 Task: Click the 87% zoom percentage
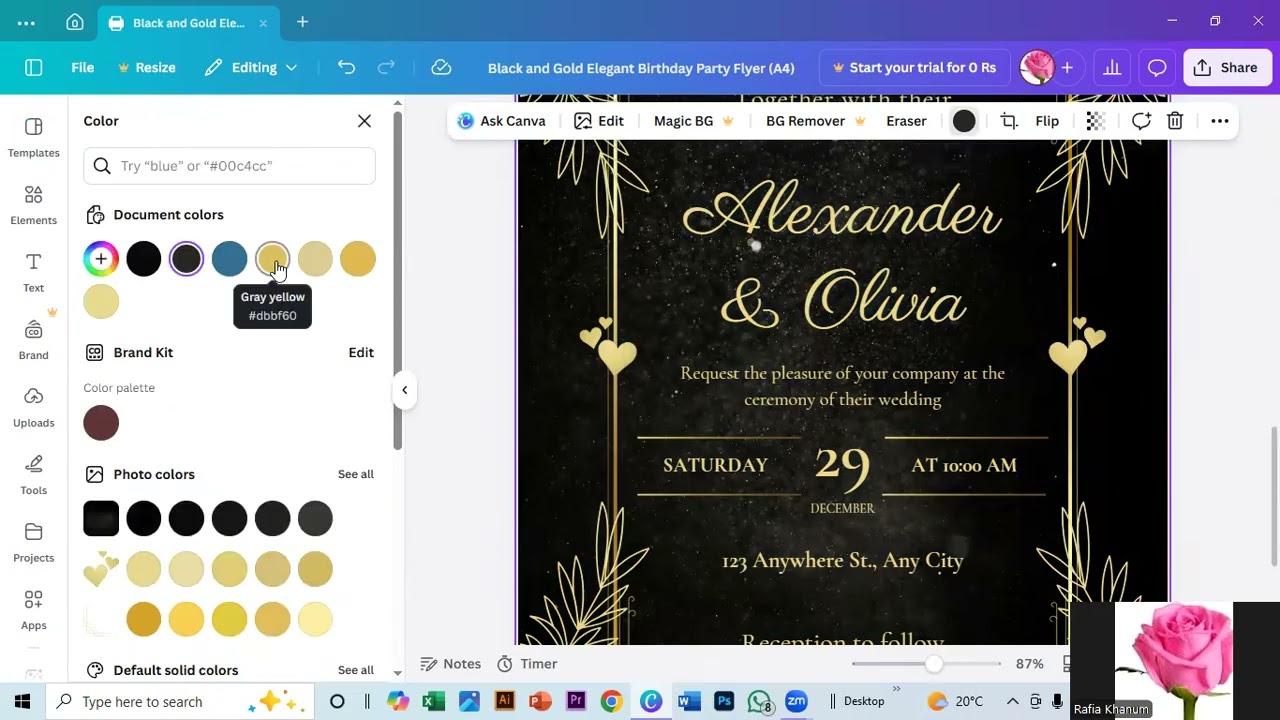click(x=1029, y=664)
